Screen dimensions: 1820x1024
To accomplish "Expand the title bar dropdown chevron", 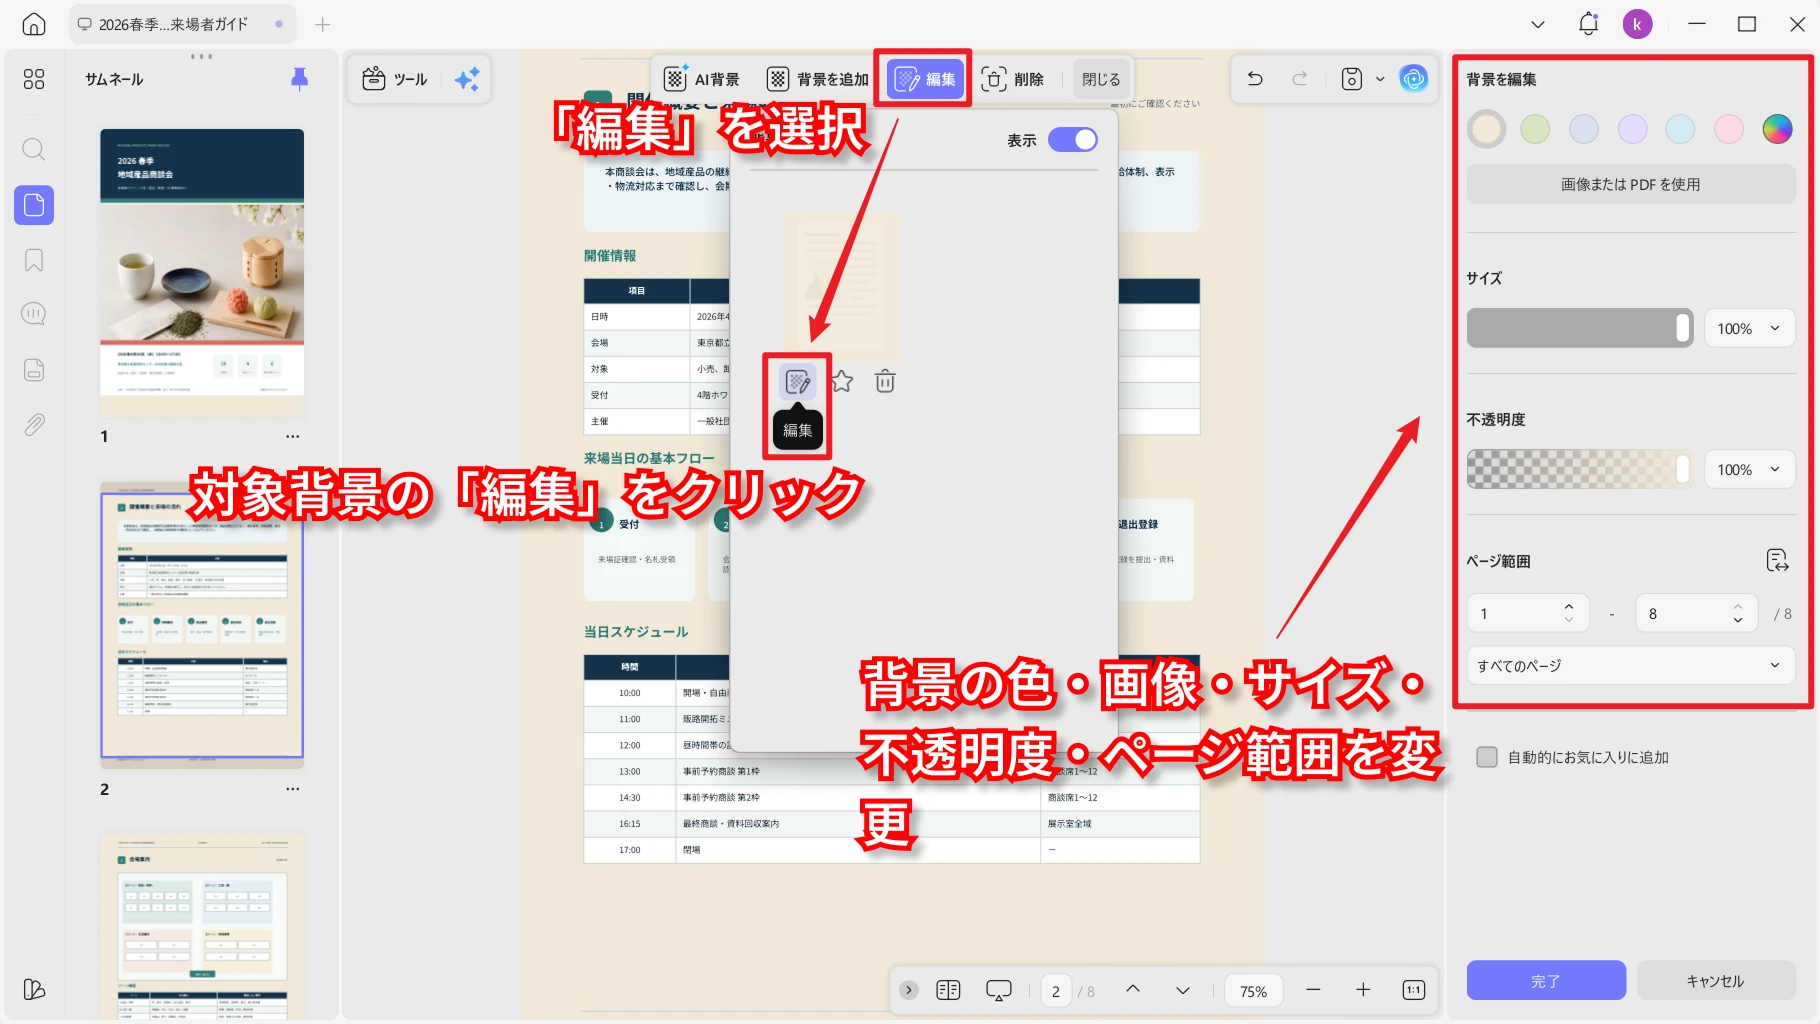I will tap(1538, 24).
